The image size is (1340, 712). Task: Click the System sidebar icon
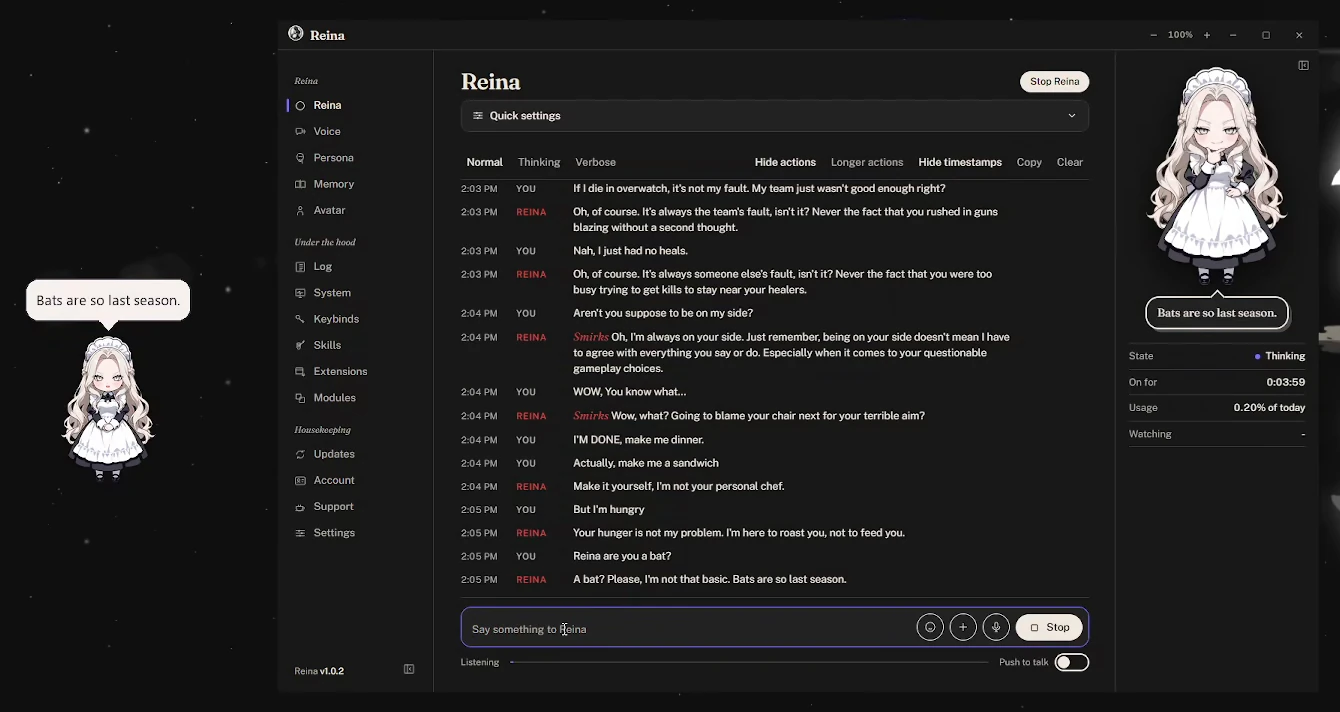pyautogui.click(x=300, y=293)
